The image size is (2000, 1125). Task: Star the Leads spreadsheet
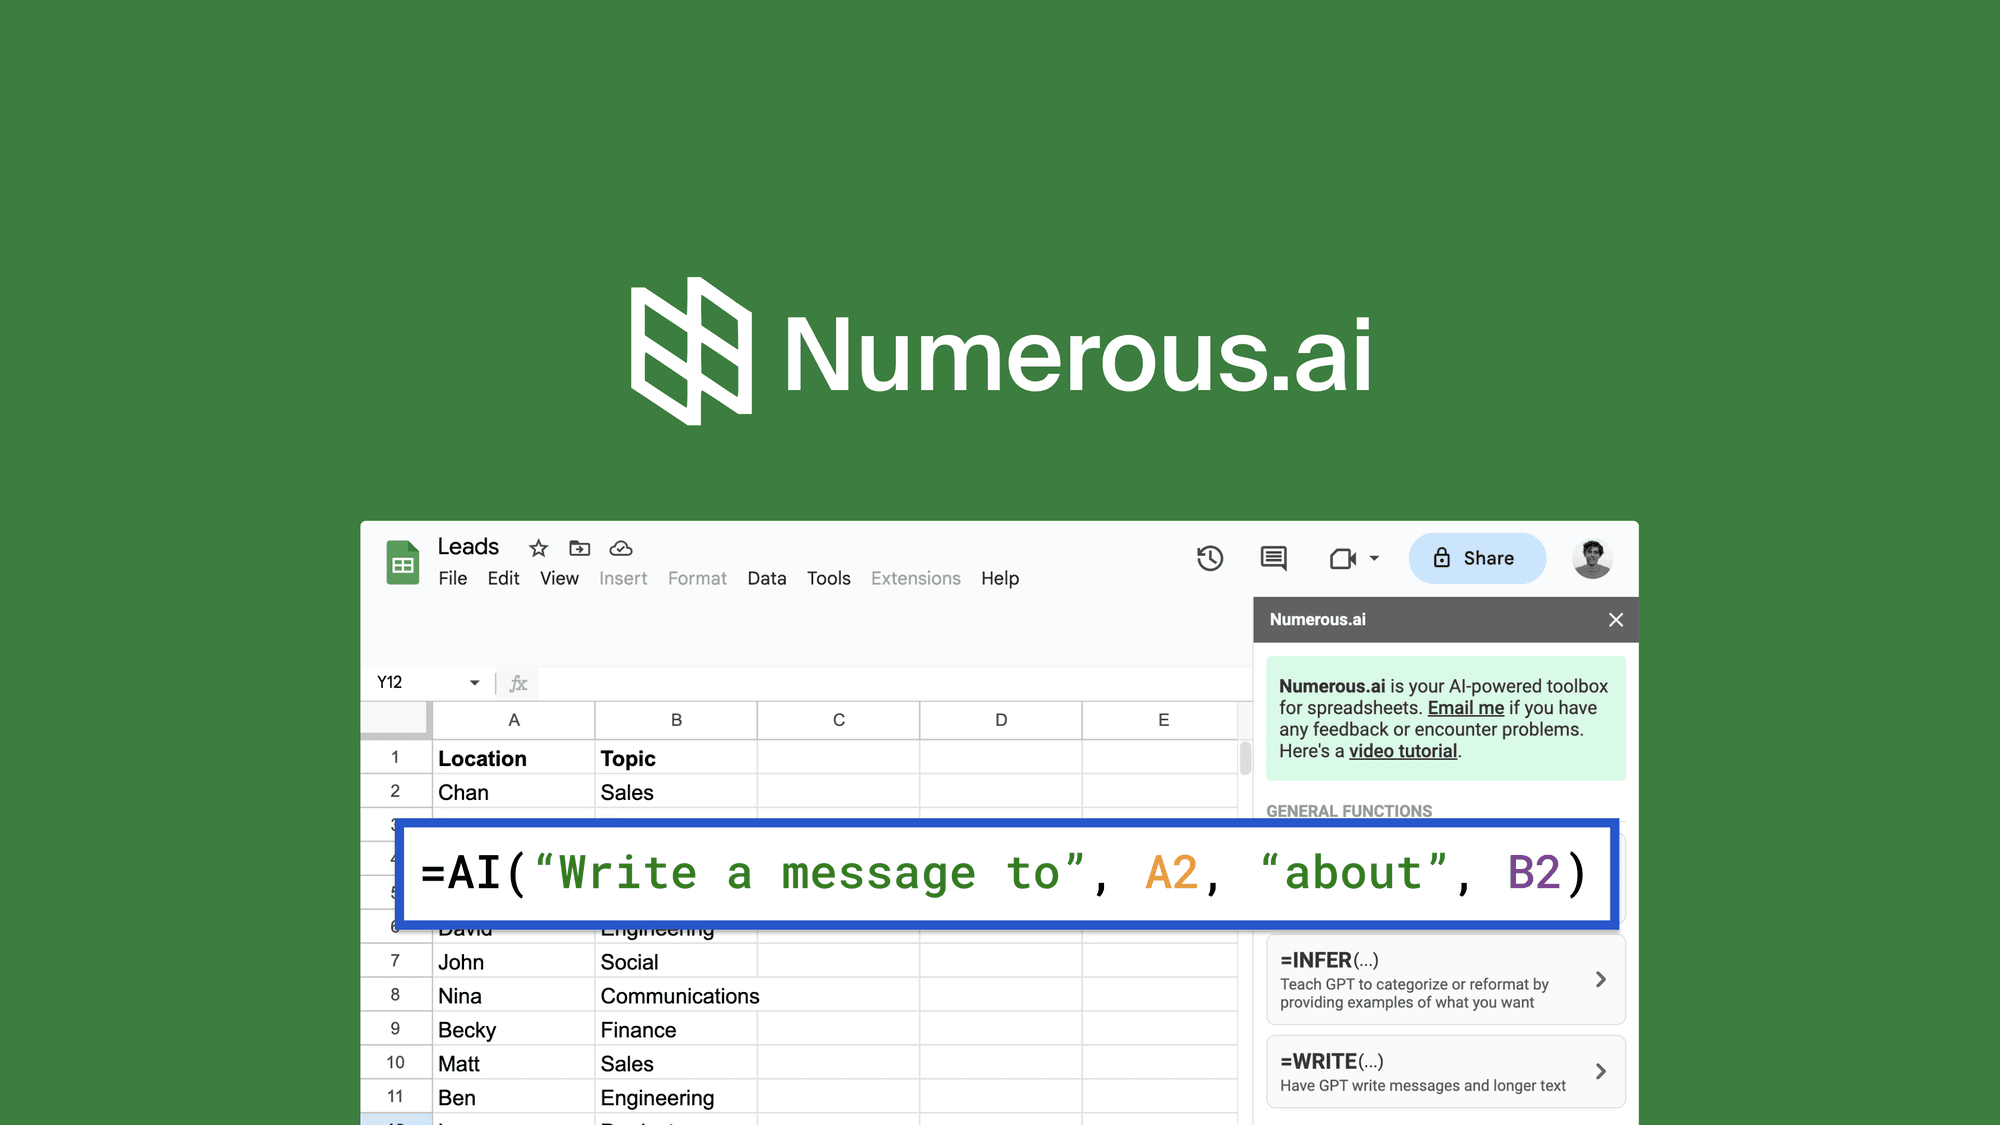click(537, 548)
